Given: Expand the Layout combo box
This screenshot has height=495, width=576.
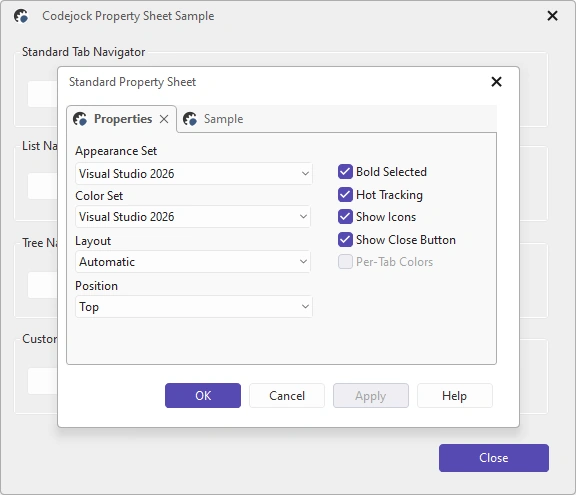Looking at the screenshot, I should point(193,262).
